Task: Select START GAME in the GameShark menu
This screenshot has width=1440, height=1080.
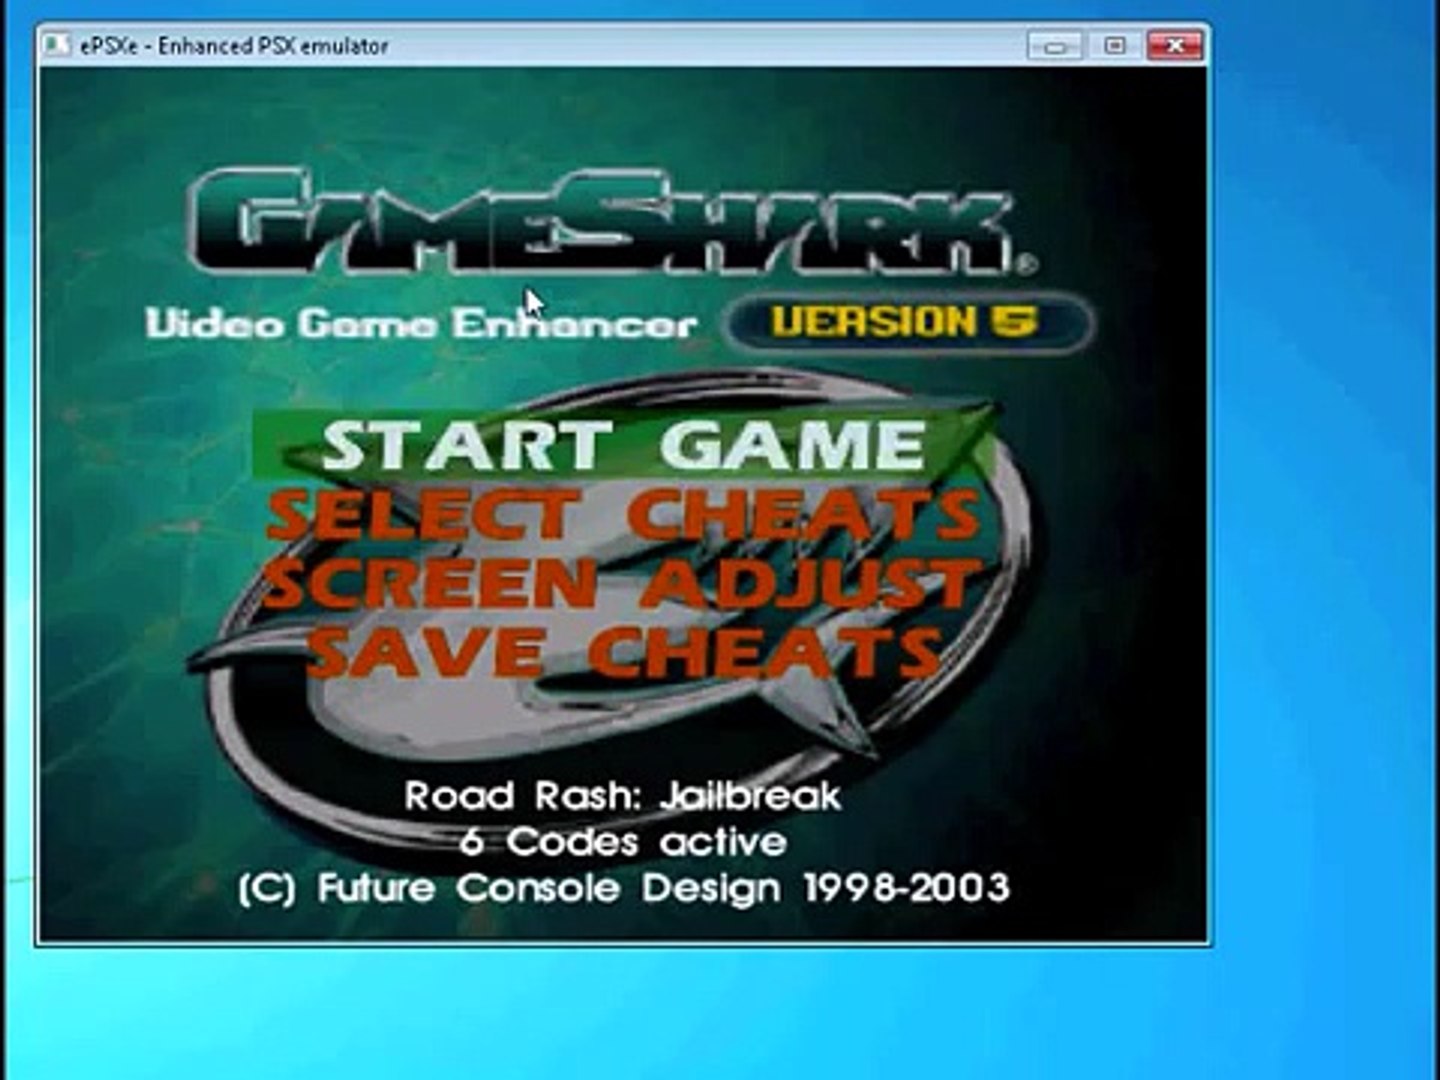Action: coord(622,445)
